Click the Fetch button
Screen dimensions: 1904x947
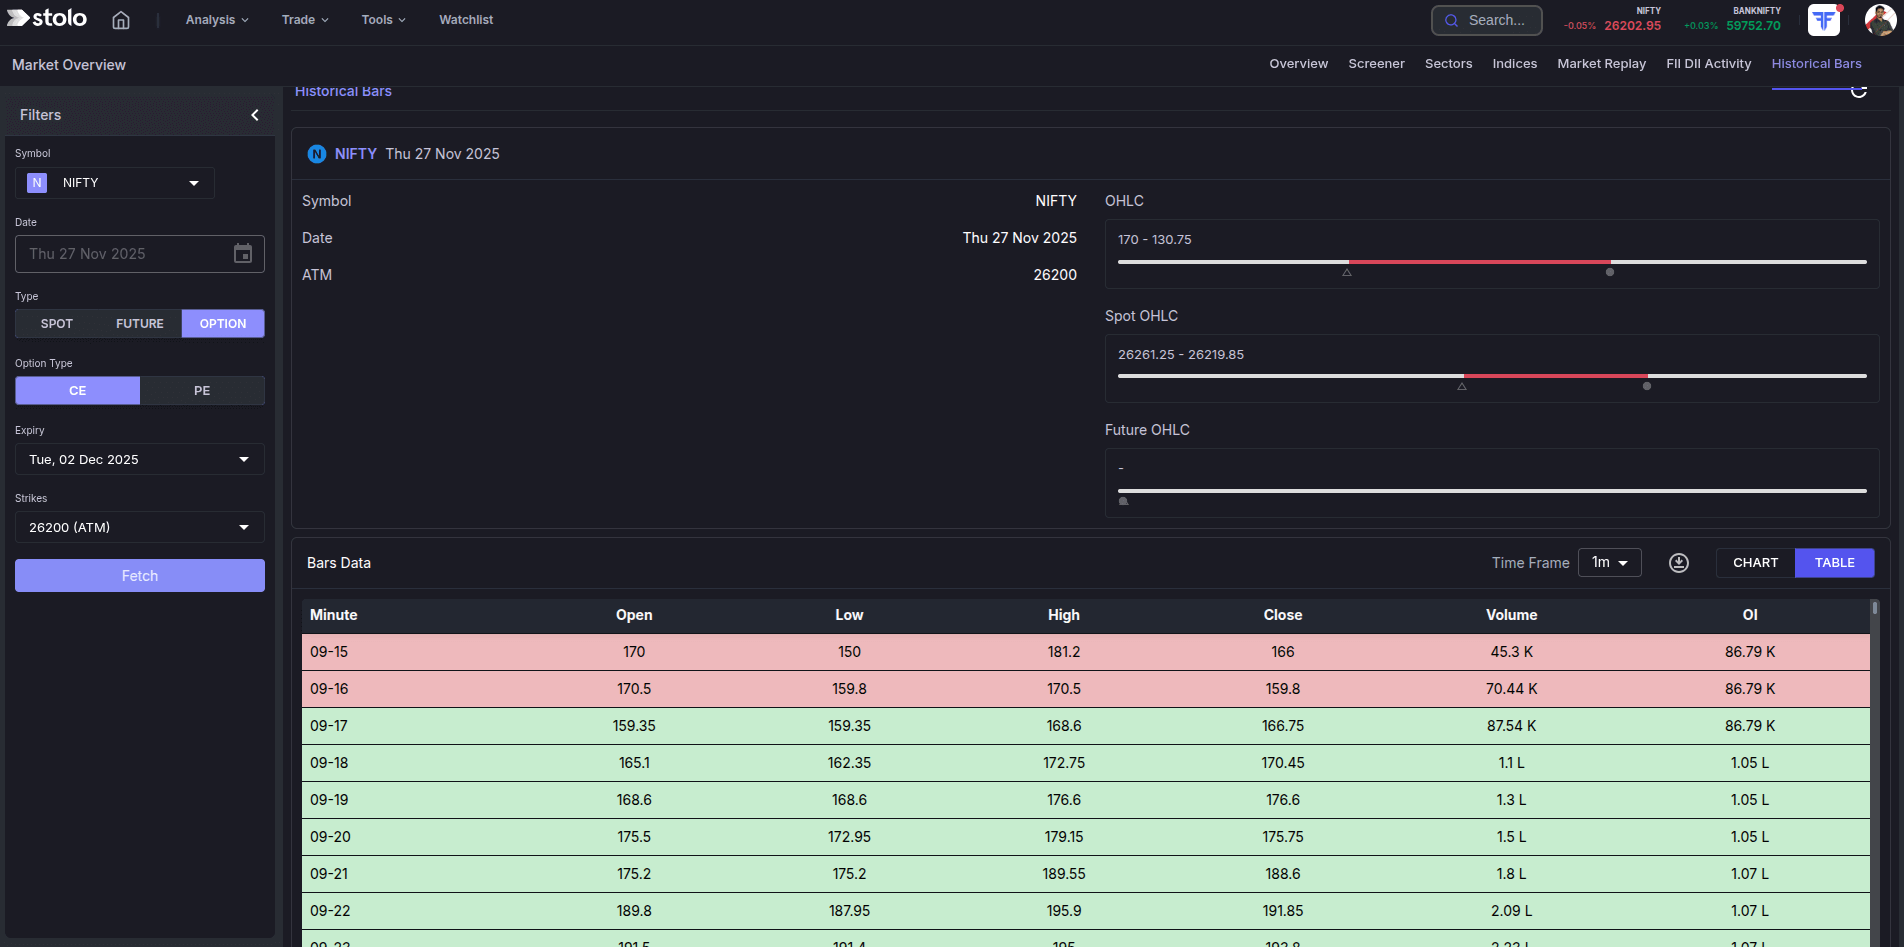[x=139, y=575]
